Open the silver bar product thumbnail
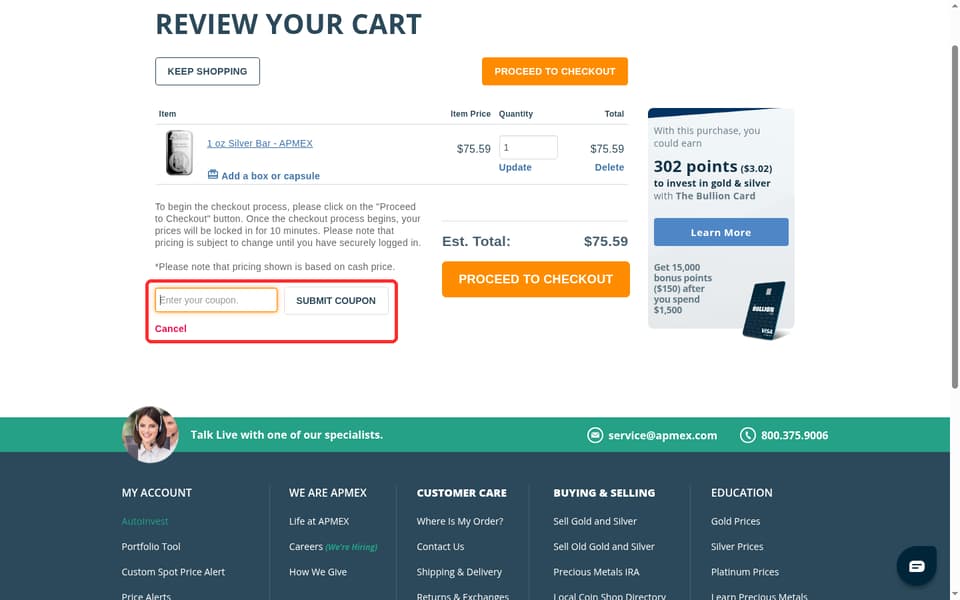The image size is (960, 600). (x=179, y=152)
